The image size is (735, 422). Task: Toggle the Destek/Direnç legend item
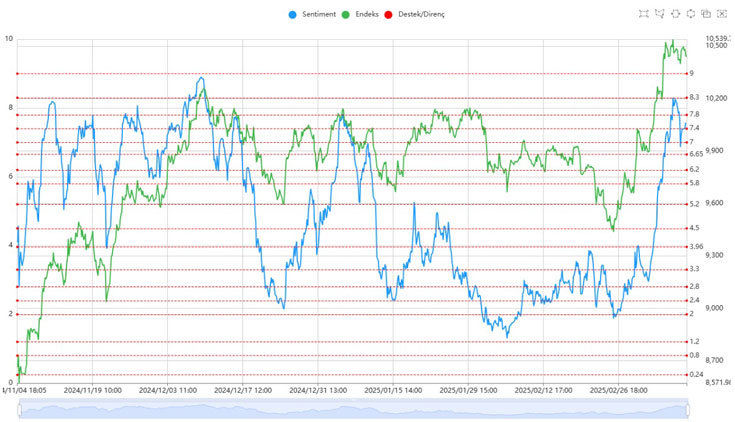click(421, 14)
